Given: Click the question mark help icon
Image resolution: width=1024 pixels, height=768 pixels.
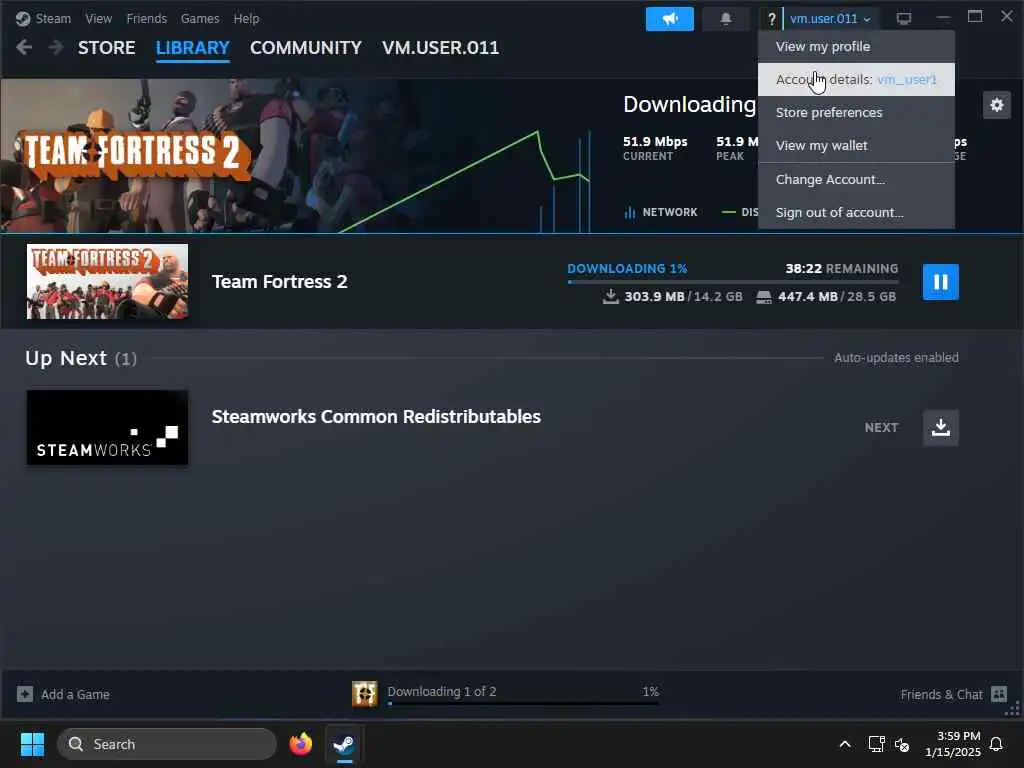Looking at the screenshot, I should [771, 19].
